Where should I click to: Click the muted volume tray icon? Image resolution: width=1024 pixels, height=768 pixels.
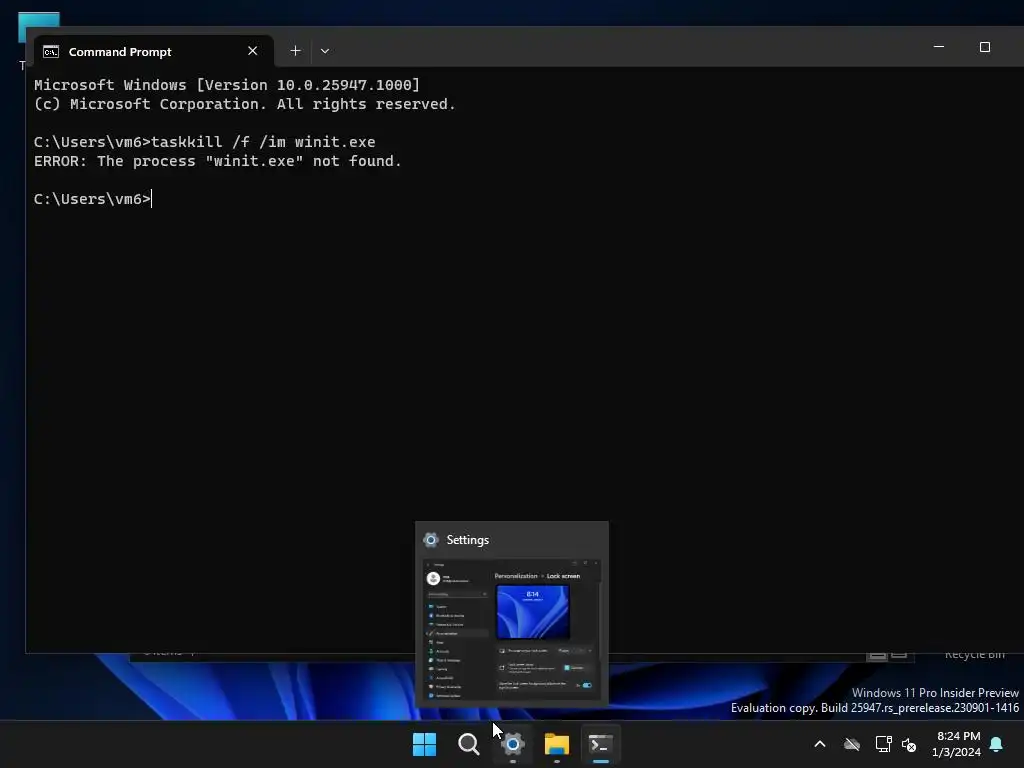click(909, 744)
